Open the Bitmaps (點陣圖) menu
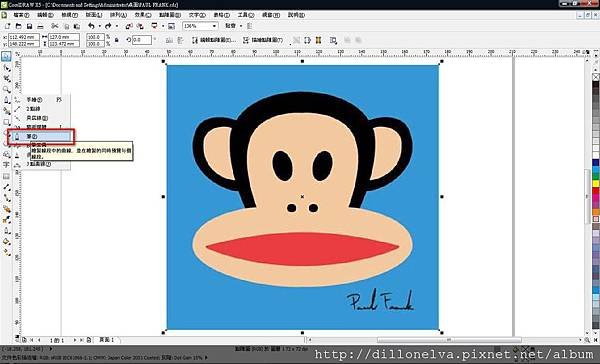The width and height of the screenshot is (600, 364). click(170, 15)
